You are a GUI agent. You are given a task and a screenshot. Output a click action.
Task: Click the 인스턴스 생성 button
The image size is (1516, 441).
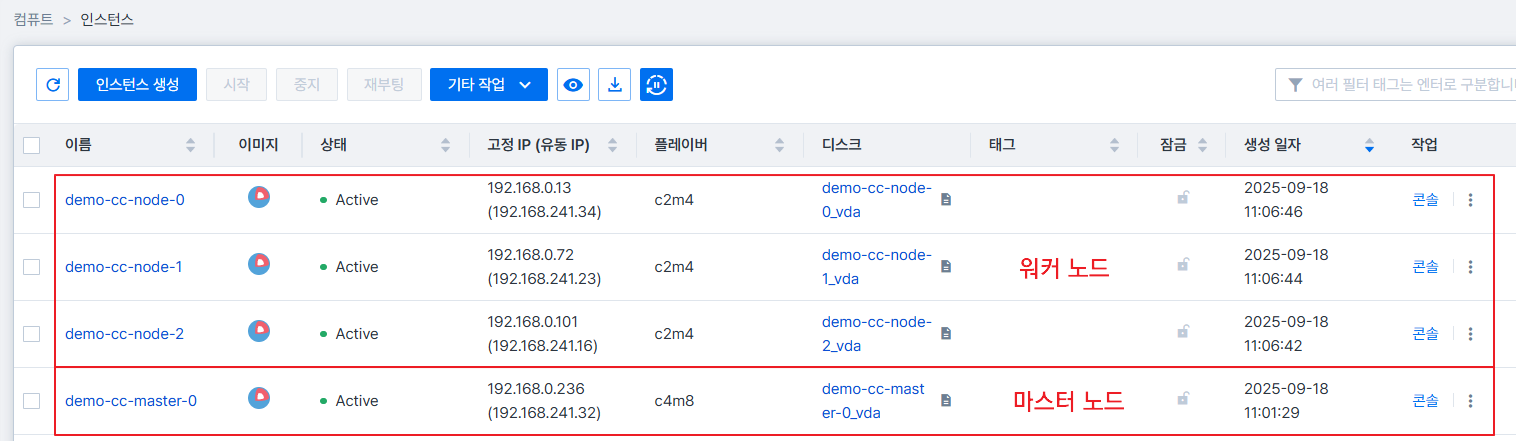click(x=137, y=85)
